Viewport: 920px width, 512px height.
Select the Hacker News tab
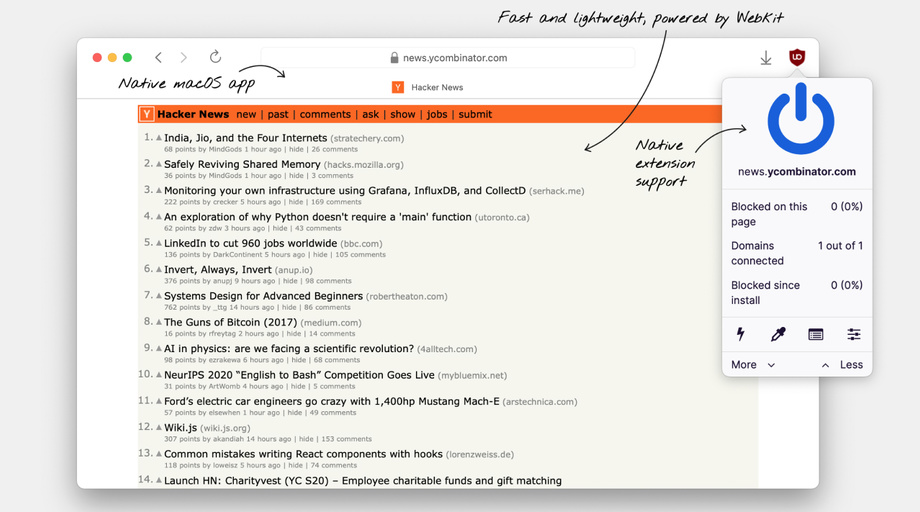tap(428, 87)
